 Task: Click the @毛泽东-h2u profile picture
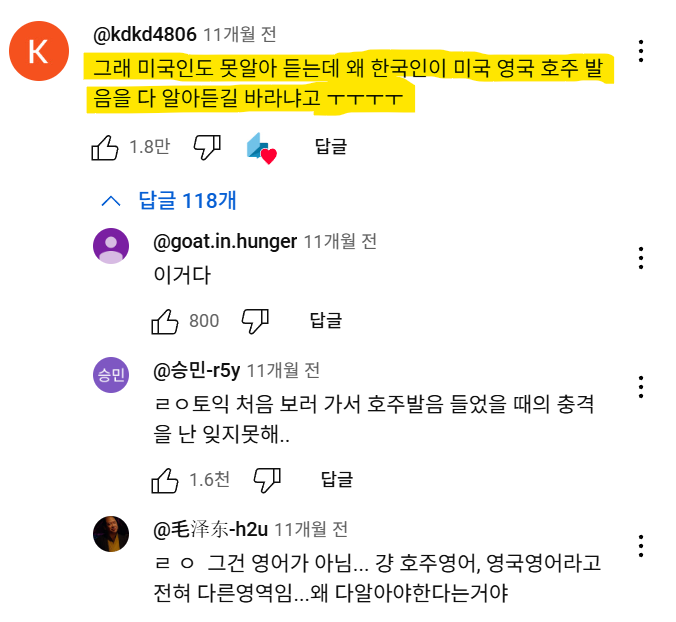(111, 534)
